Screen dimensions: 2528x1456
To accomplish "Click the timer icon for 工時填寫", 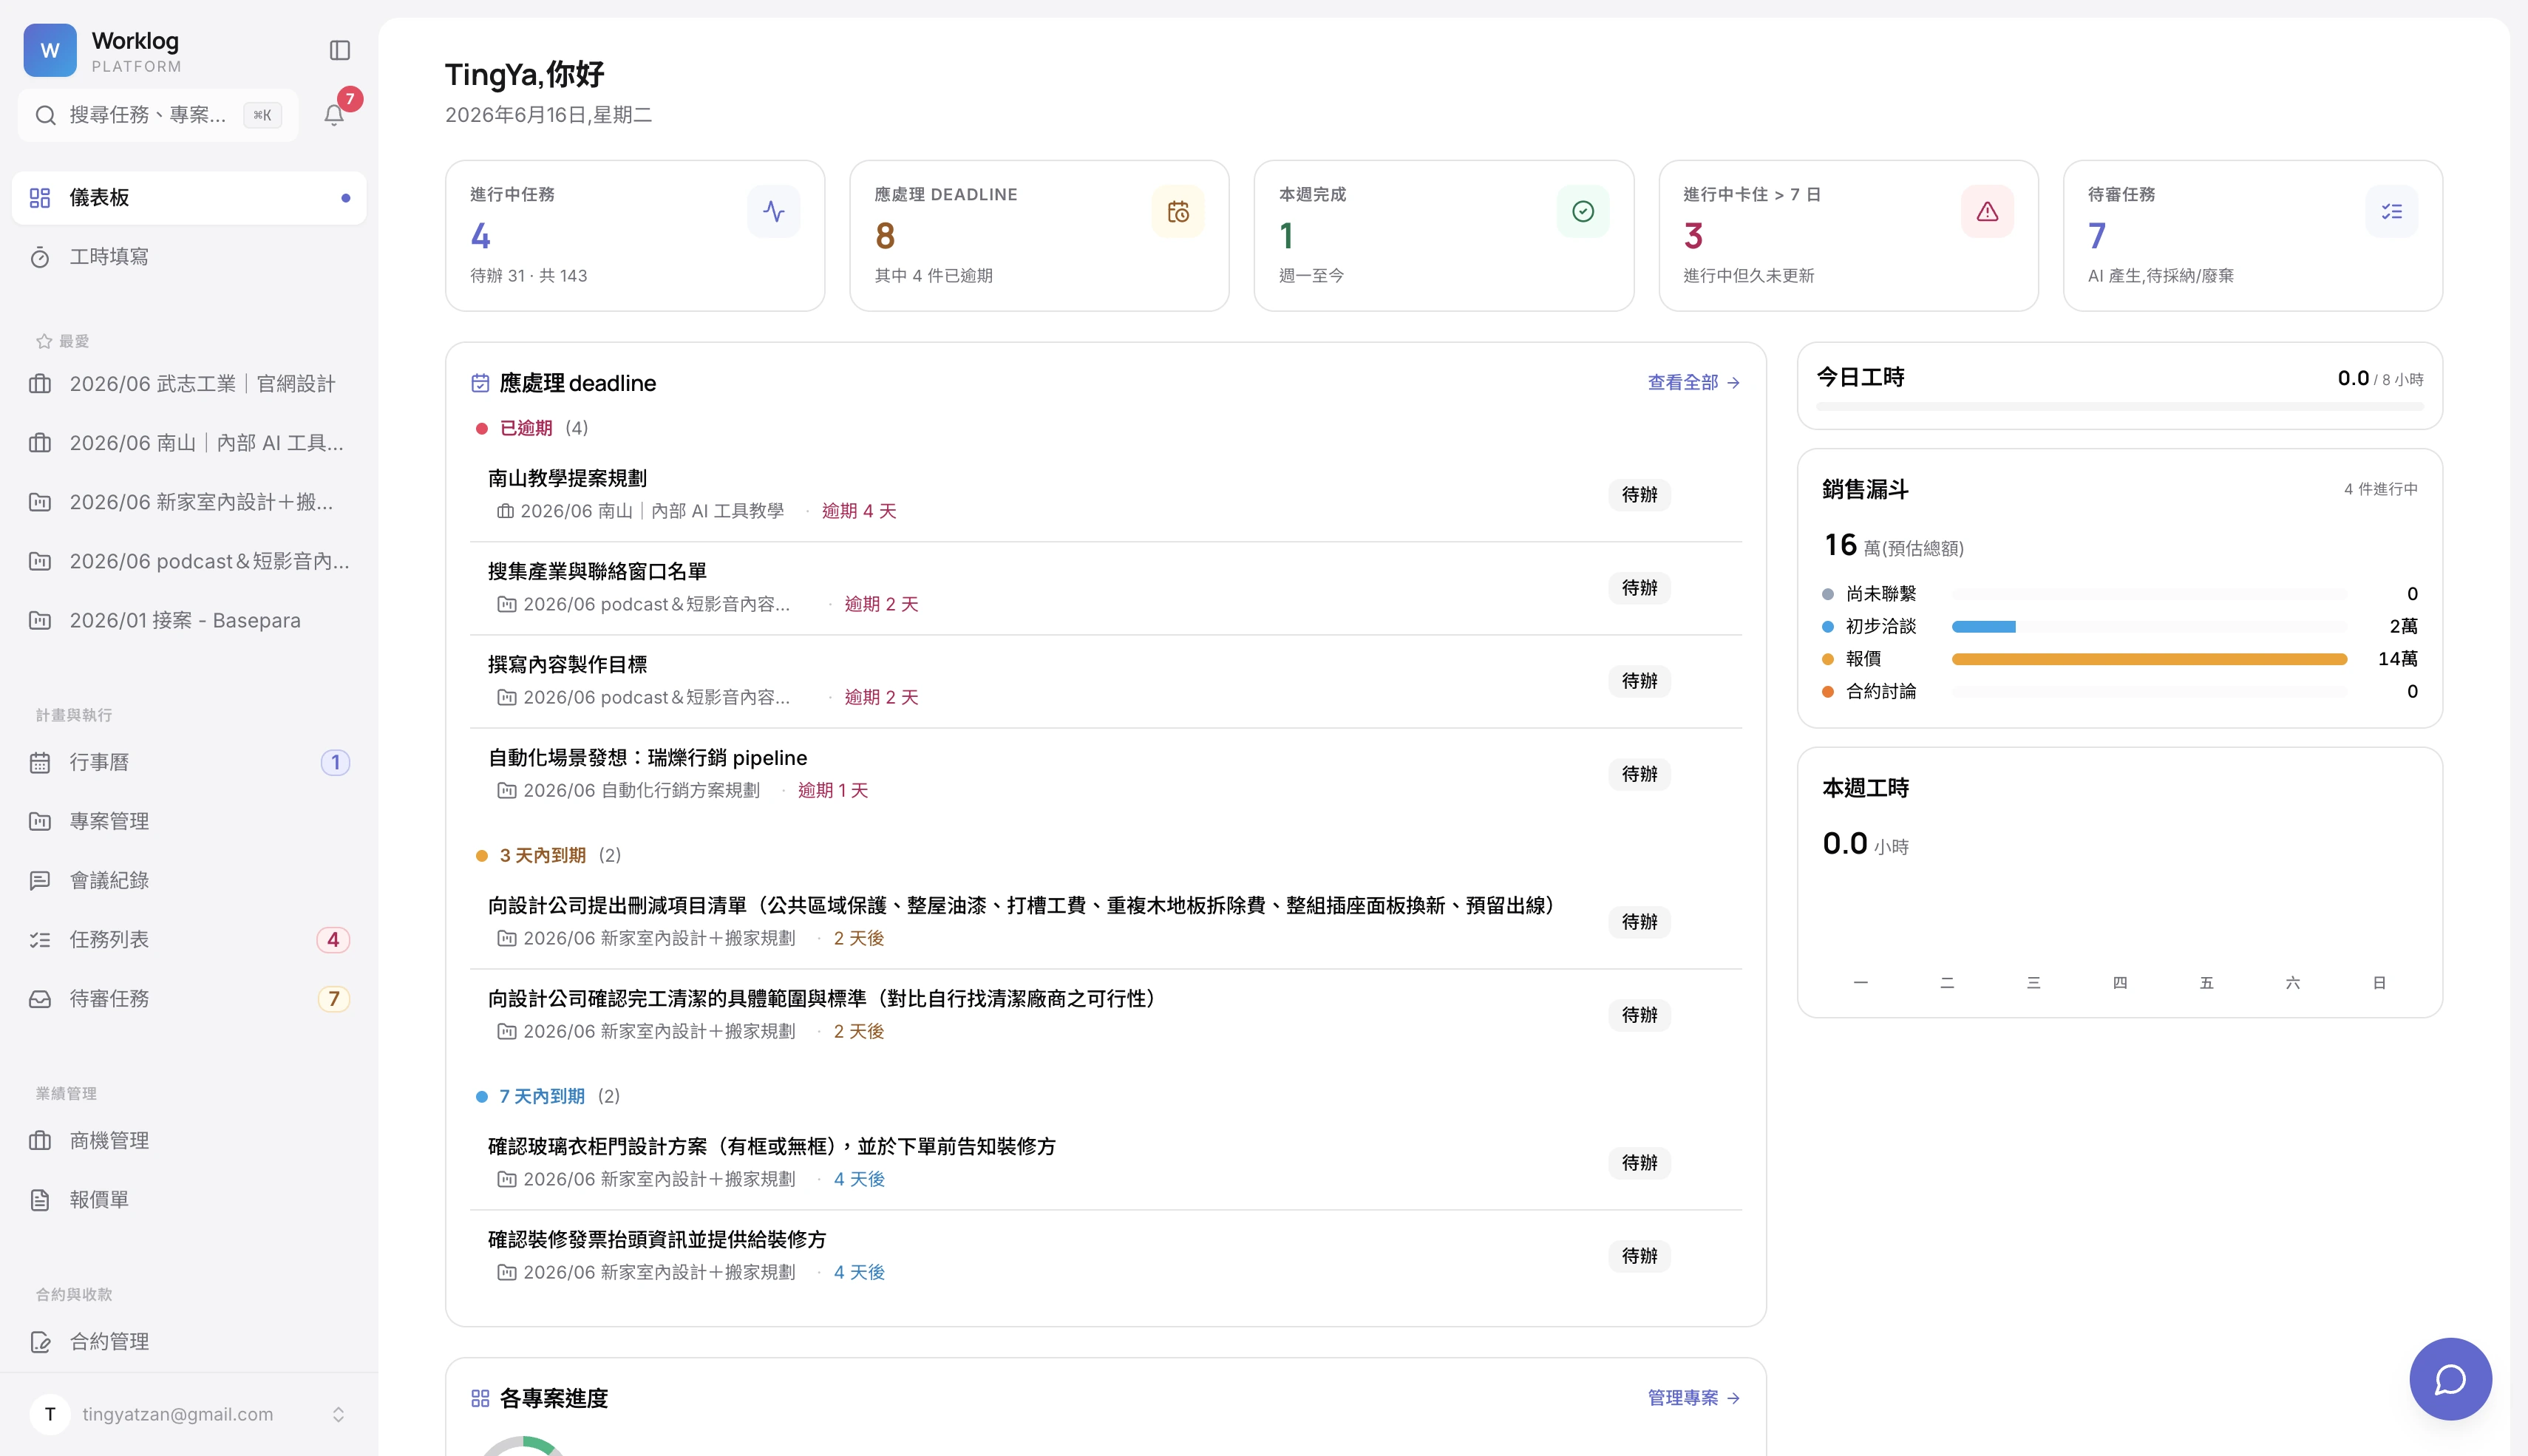I will pyautogui.click(x=40, y=257).
